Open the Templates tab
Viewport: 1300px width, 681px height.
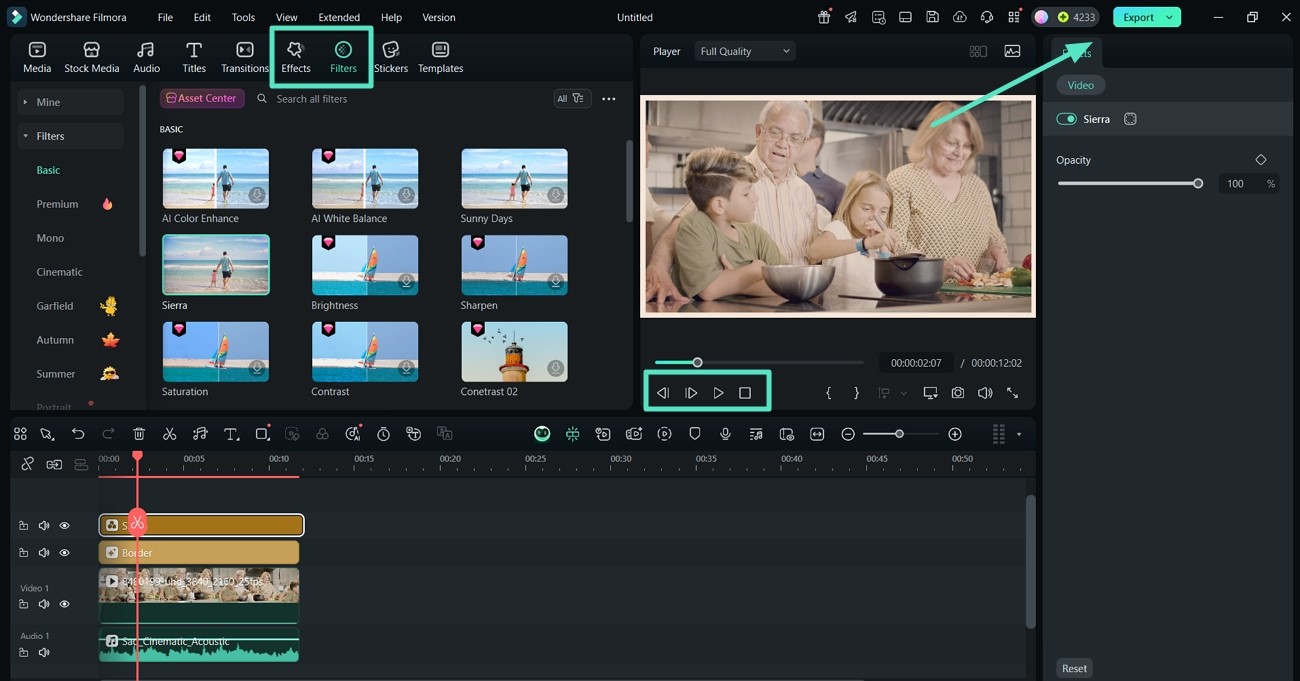[440, 58]
